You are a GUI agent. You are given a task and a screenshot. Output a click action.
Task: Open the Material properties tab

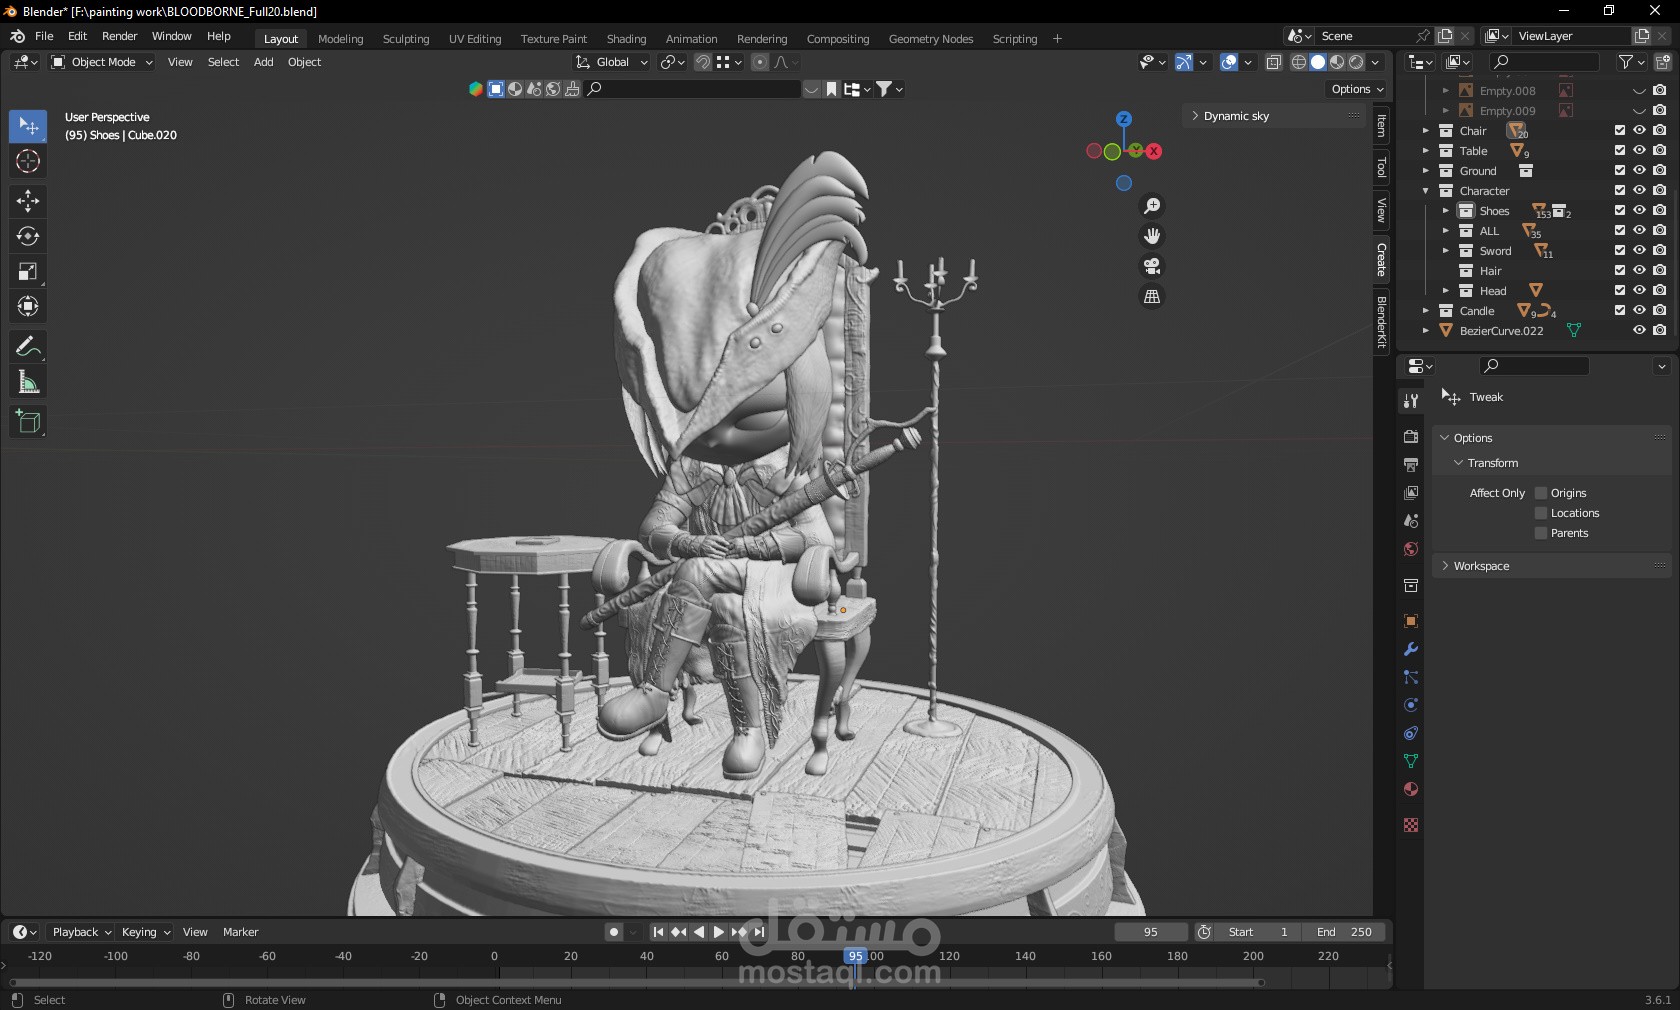point(1411,789)
